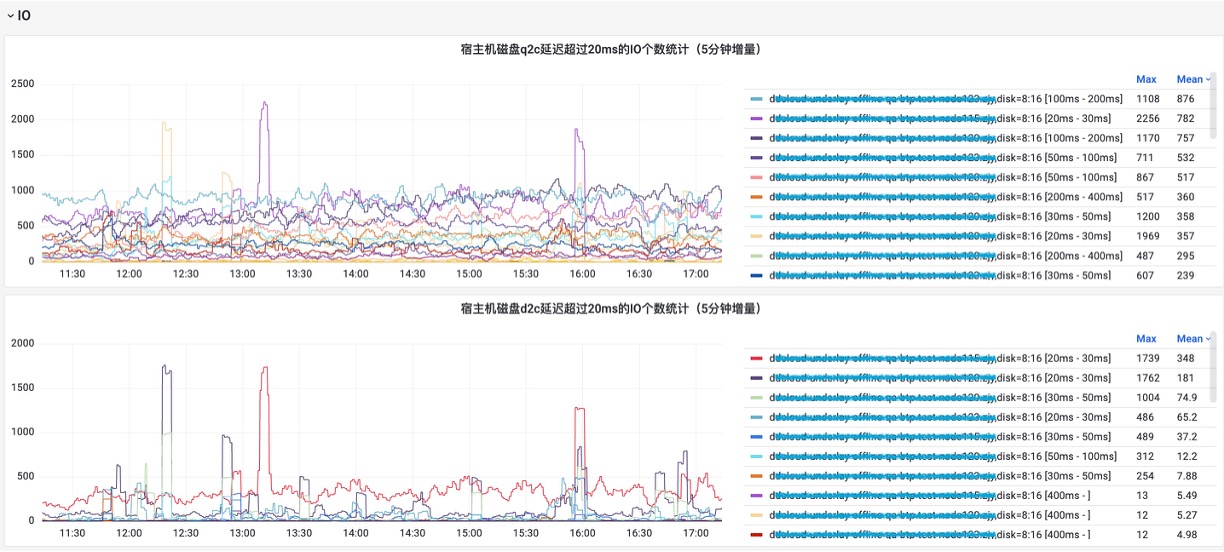The height and width of the screenshot is (552, 1224).
Task: Click purple swatch of q2c series with Max 2256
Action: point(756,119)
